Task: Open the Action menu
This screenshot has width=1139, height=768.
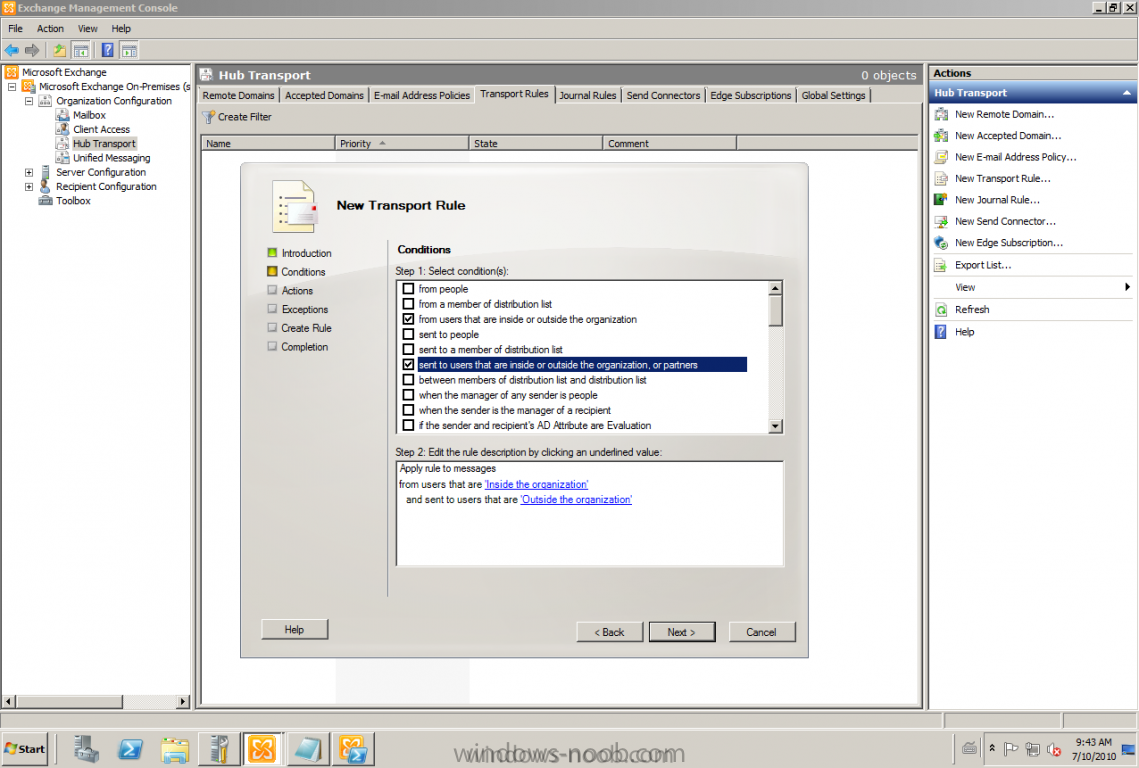Action: tap(50, 28)
